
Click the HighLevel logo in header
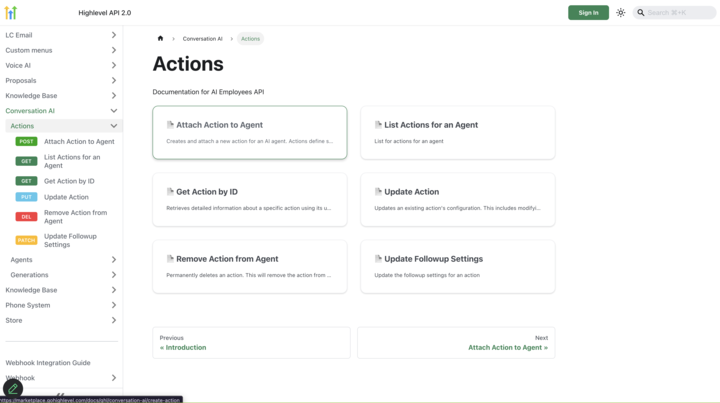pos(11,13)
